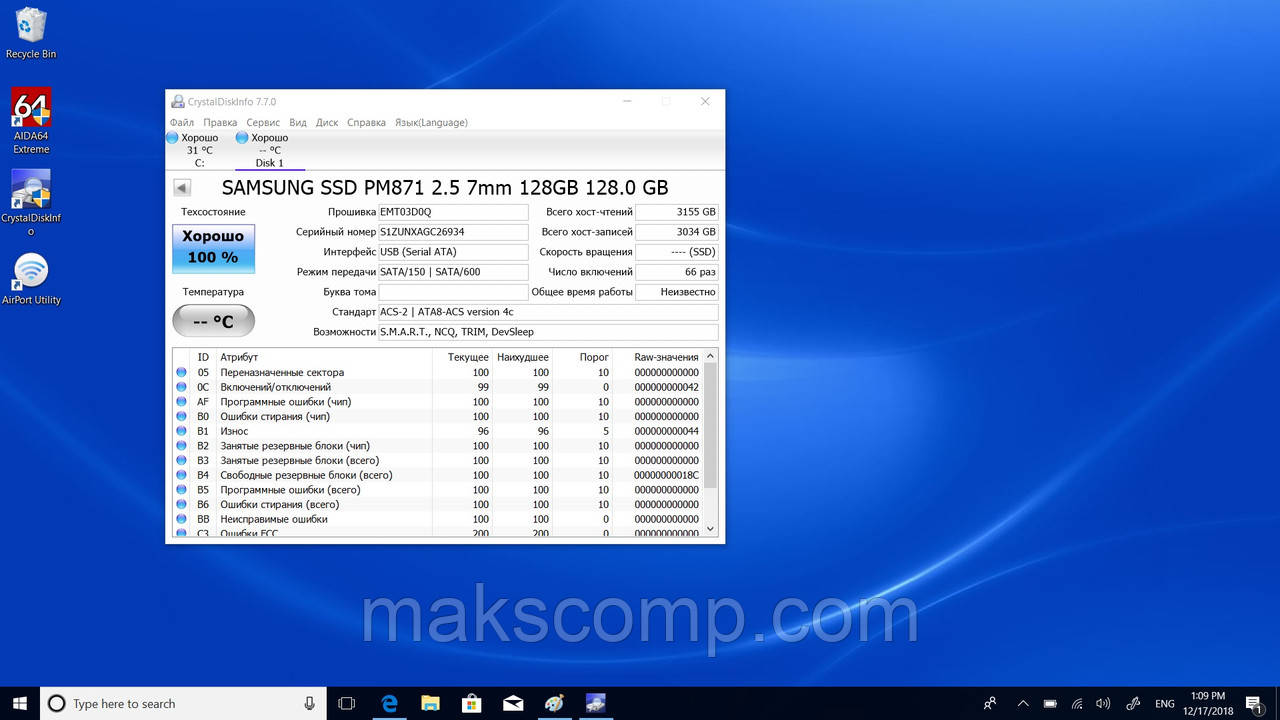Click the status dot of attribute B1 Износ
This screenshot has width=1280, height=720.
tap(181, 431)
